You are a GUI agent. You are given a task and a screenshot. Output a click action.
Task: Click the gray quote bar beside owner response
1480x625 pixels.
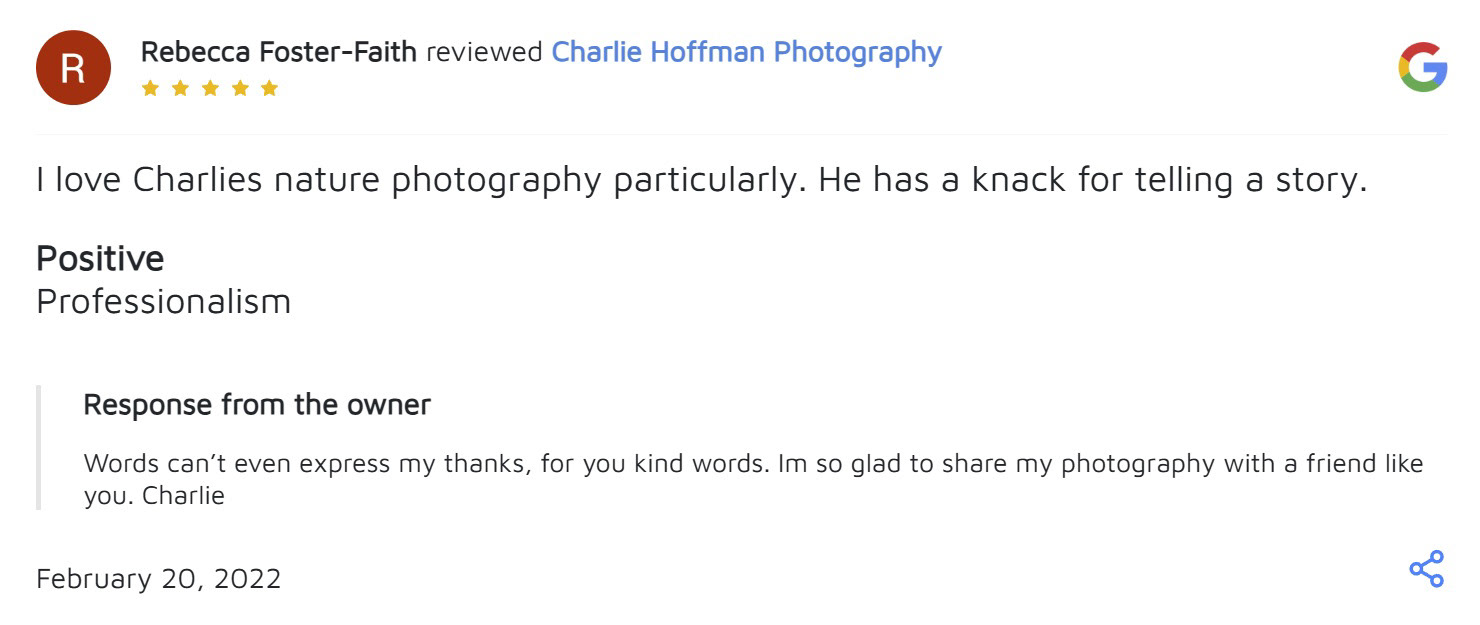pyautogui.click(x=39, y=447)
